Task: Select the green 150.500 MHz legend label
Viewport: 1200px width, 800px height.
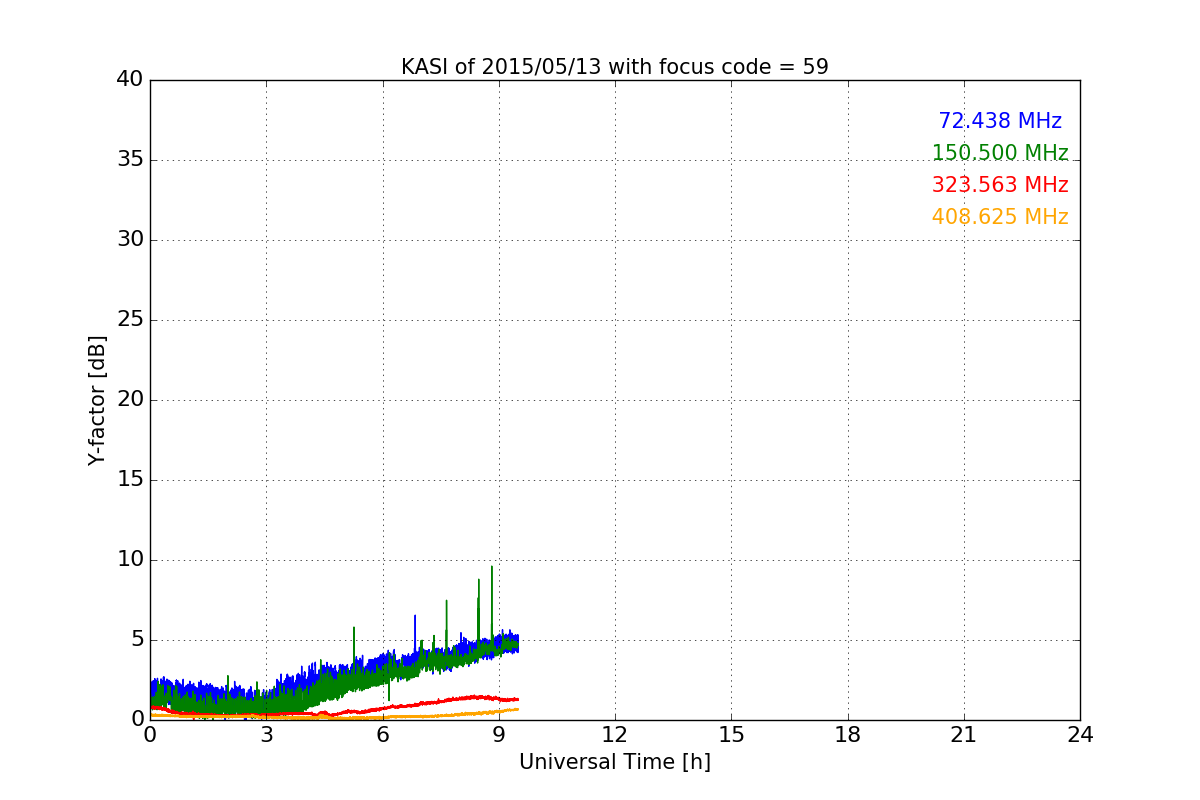Action: click(1000, 153)
